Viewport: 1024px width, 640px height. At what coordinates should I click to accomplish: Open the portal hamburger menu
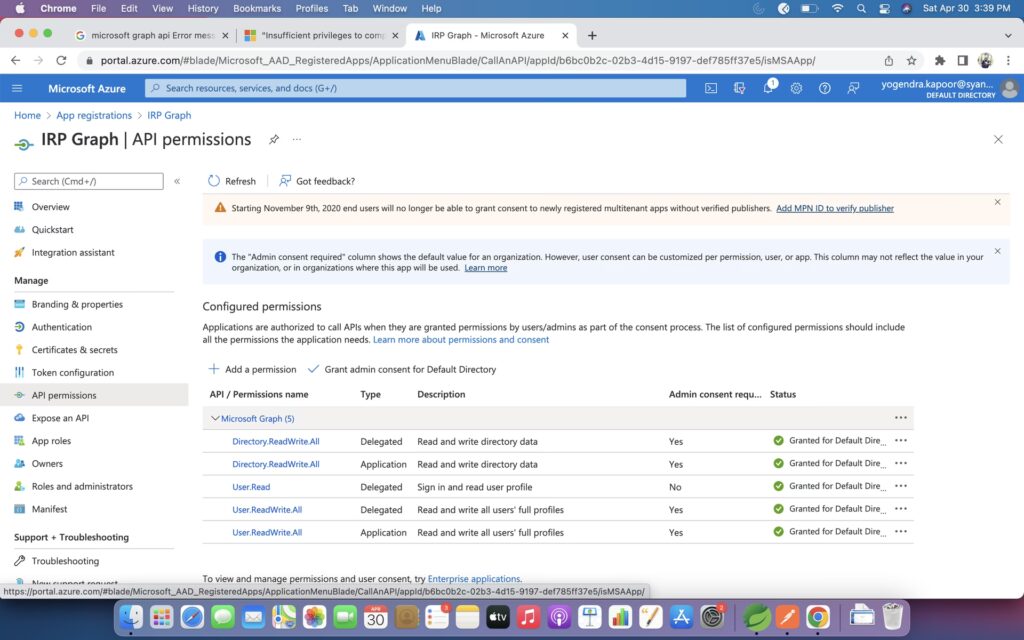pos(17,88)
